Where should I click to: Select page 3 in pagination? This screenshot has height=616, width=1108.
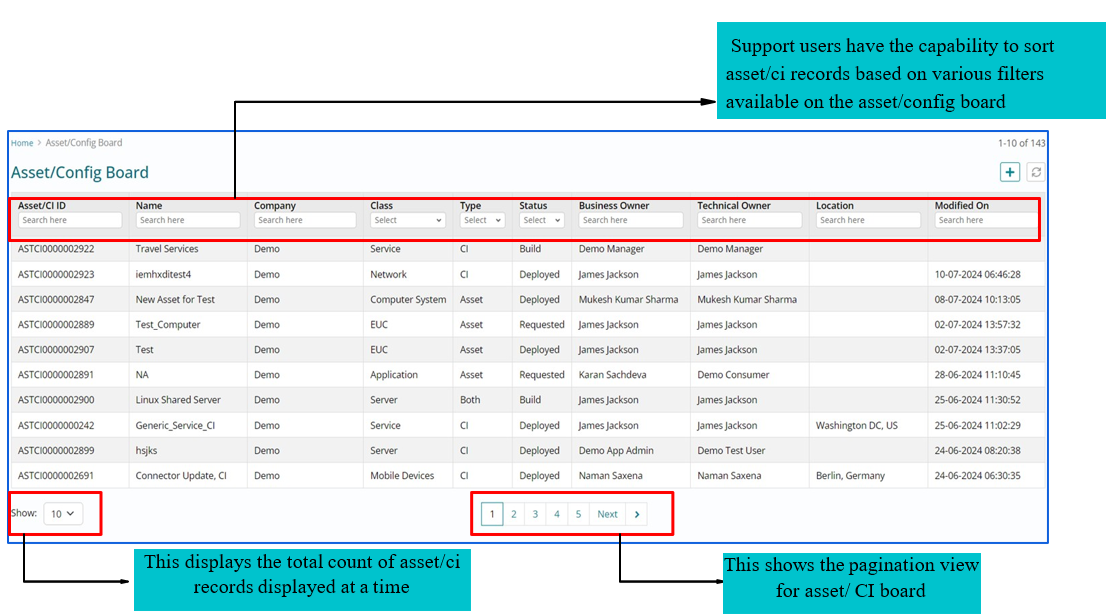535,514
